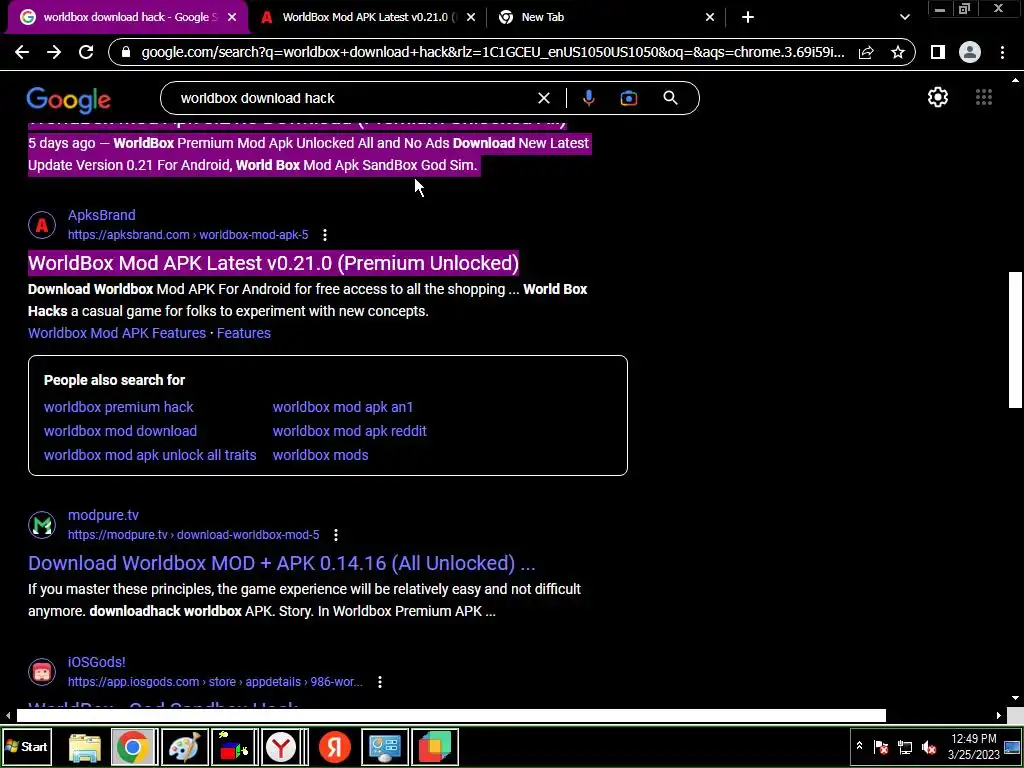Click the iOSGods! site name
The width and height of the screenshot is (1024, 768).
coord(97,662)
